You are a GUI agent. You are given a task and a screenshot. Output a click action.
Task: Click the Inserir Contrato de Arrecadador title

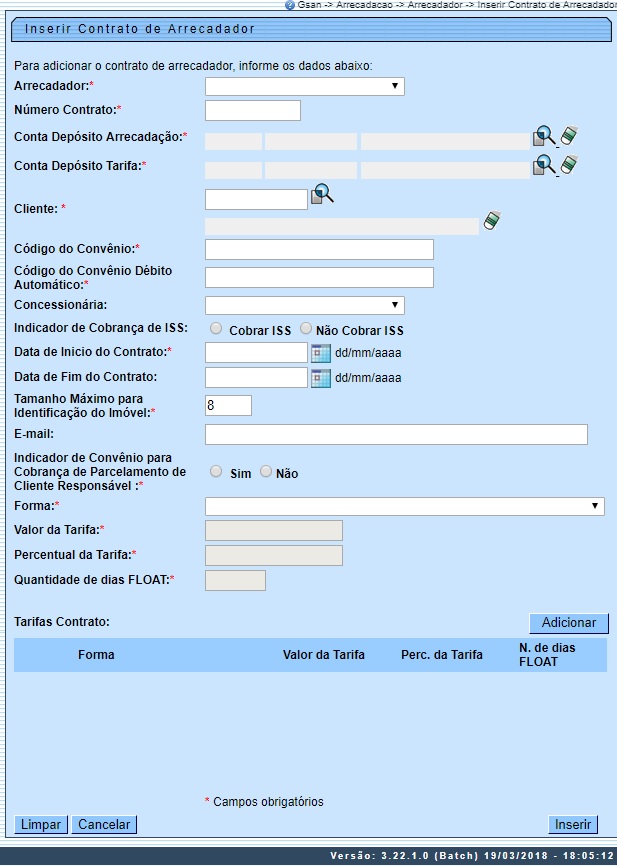click(139, 29)
